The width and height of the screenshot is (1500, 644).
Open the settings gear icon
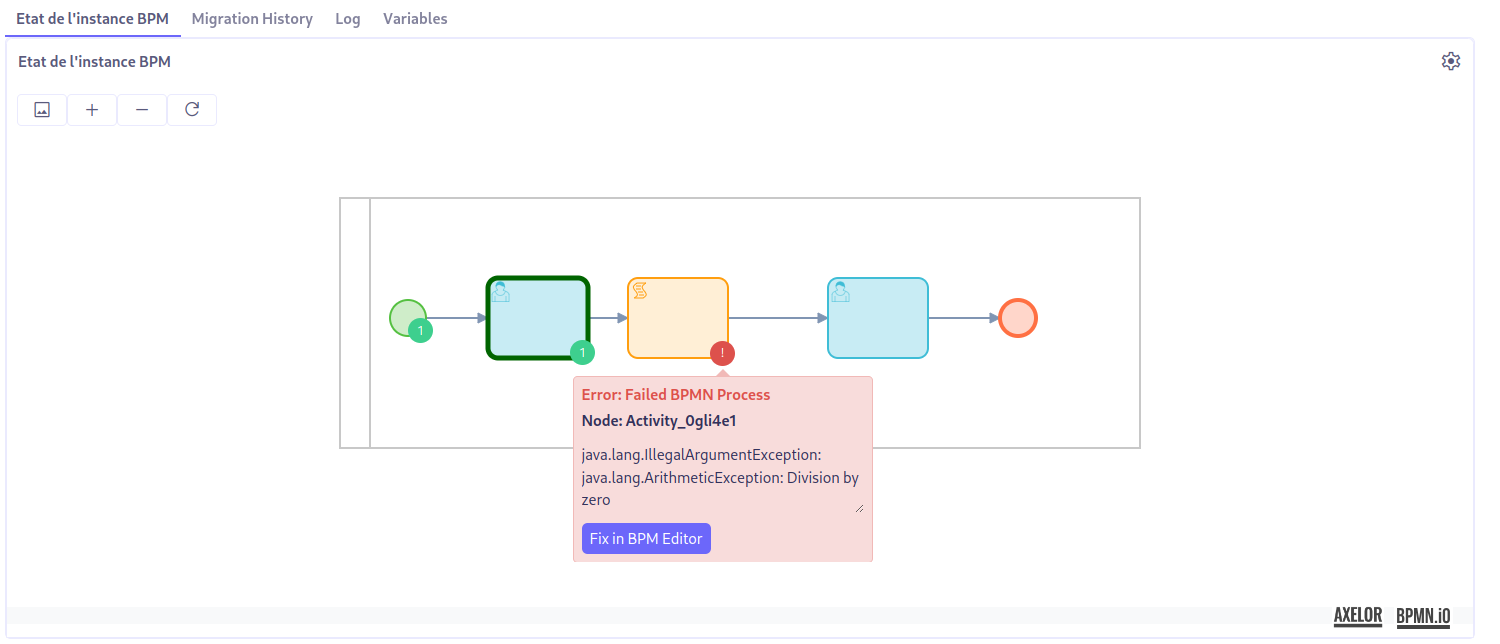[1451, 61]
